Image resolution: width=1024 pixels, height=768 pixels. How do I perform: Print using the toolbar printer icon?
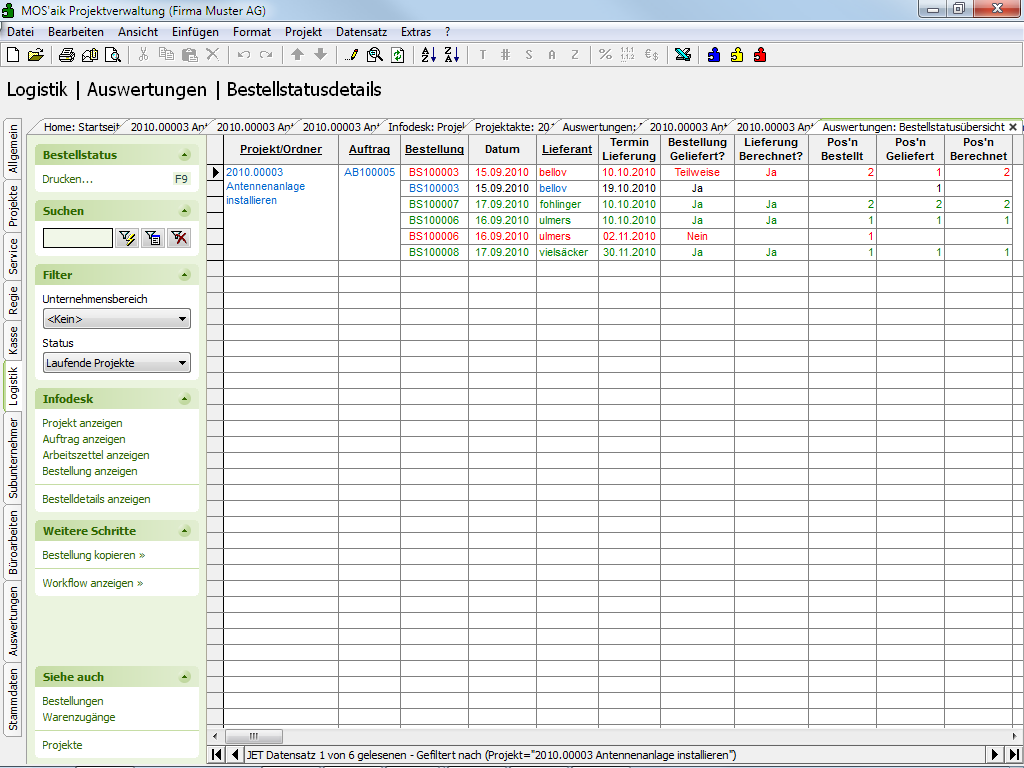click(x=67, y=56)
